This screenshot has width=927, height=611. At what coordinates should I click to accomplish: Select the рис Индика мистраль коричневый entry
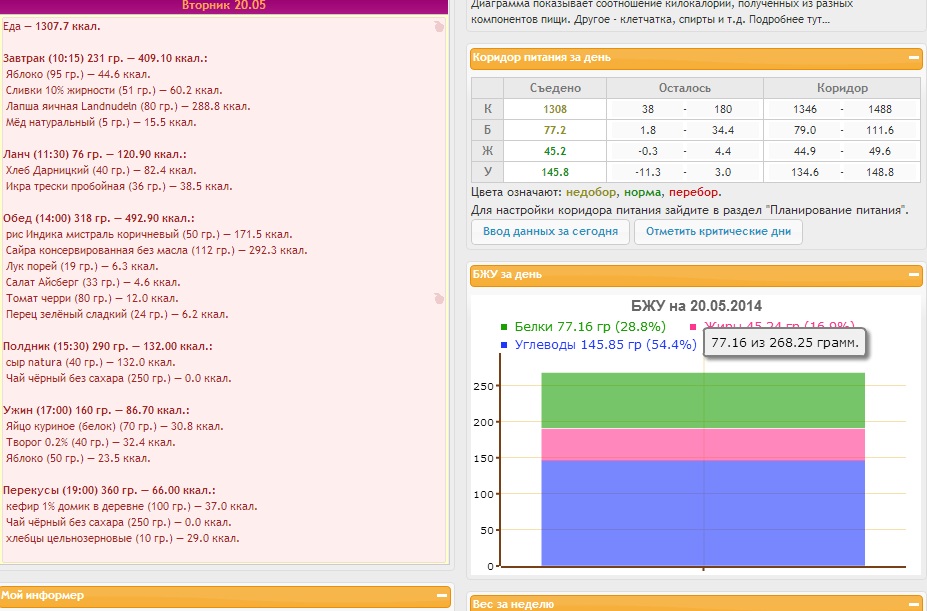click(x=149, y=234)
